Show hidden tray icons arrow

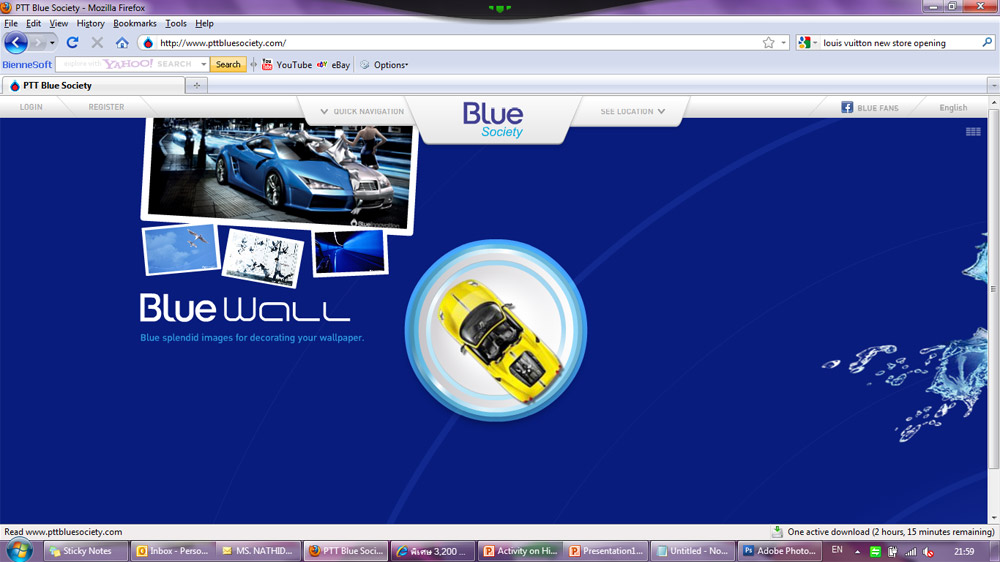858,552
